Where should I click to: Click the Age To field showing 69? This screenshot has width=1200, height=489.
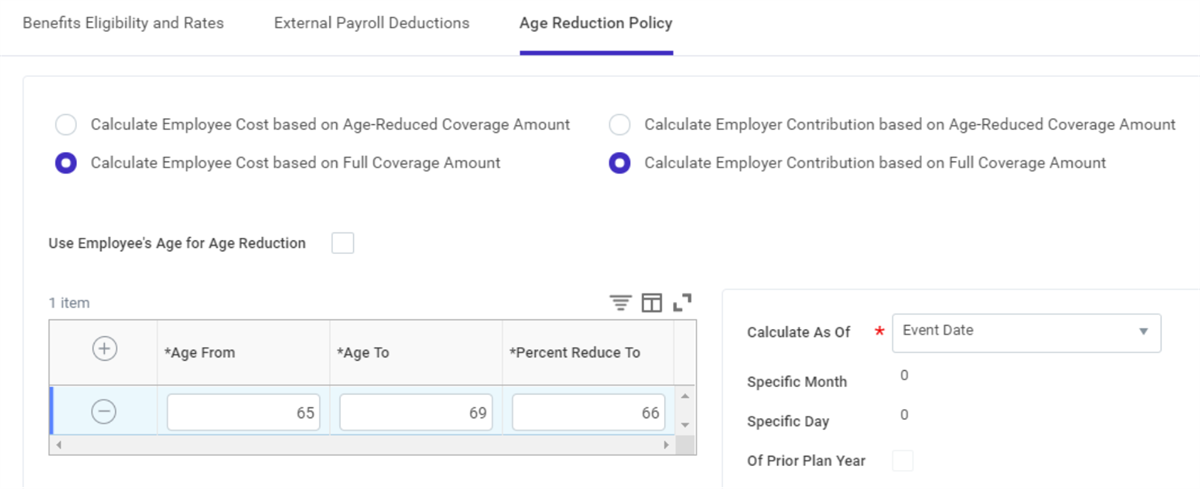coord(416,412)
